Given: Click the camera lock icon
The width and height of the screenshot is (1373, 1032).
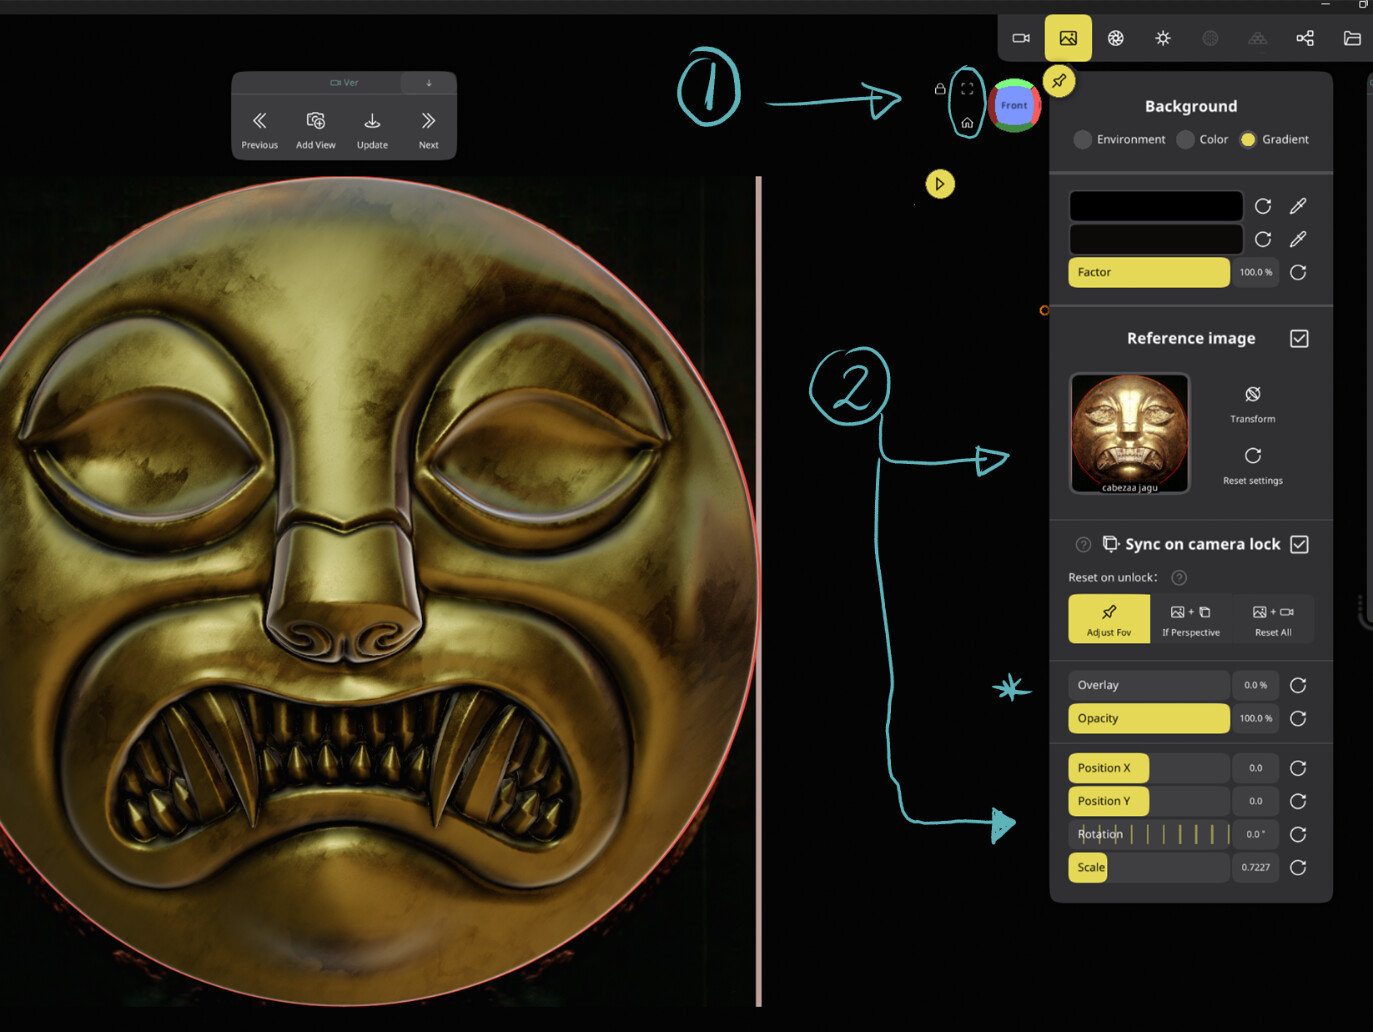Looking at the screenshot, I should [x=940, y=89].
